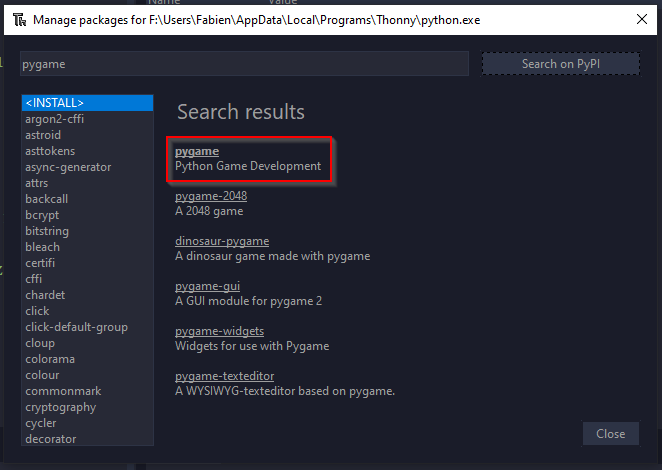Open the pygame-widgets search result link
The height and width of the screenshot is (470, 662).
220,331
